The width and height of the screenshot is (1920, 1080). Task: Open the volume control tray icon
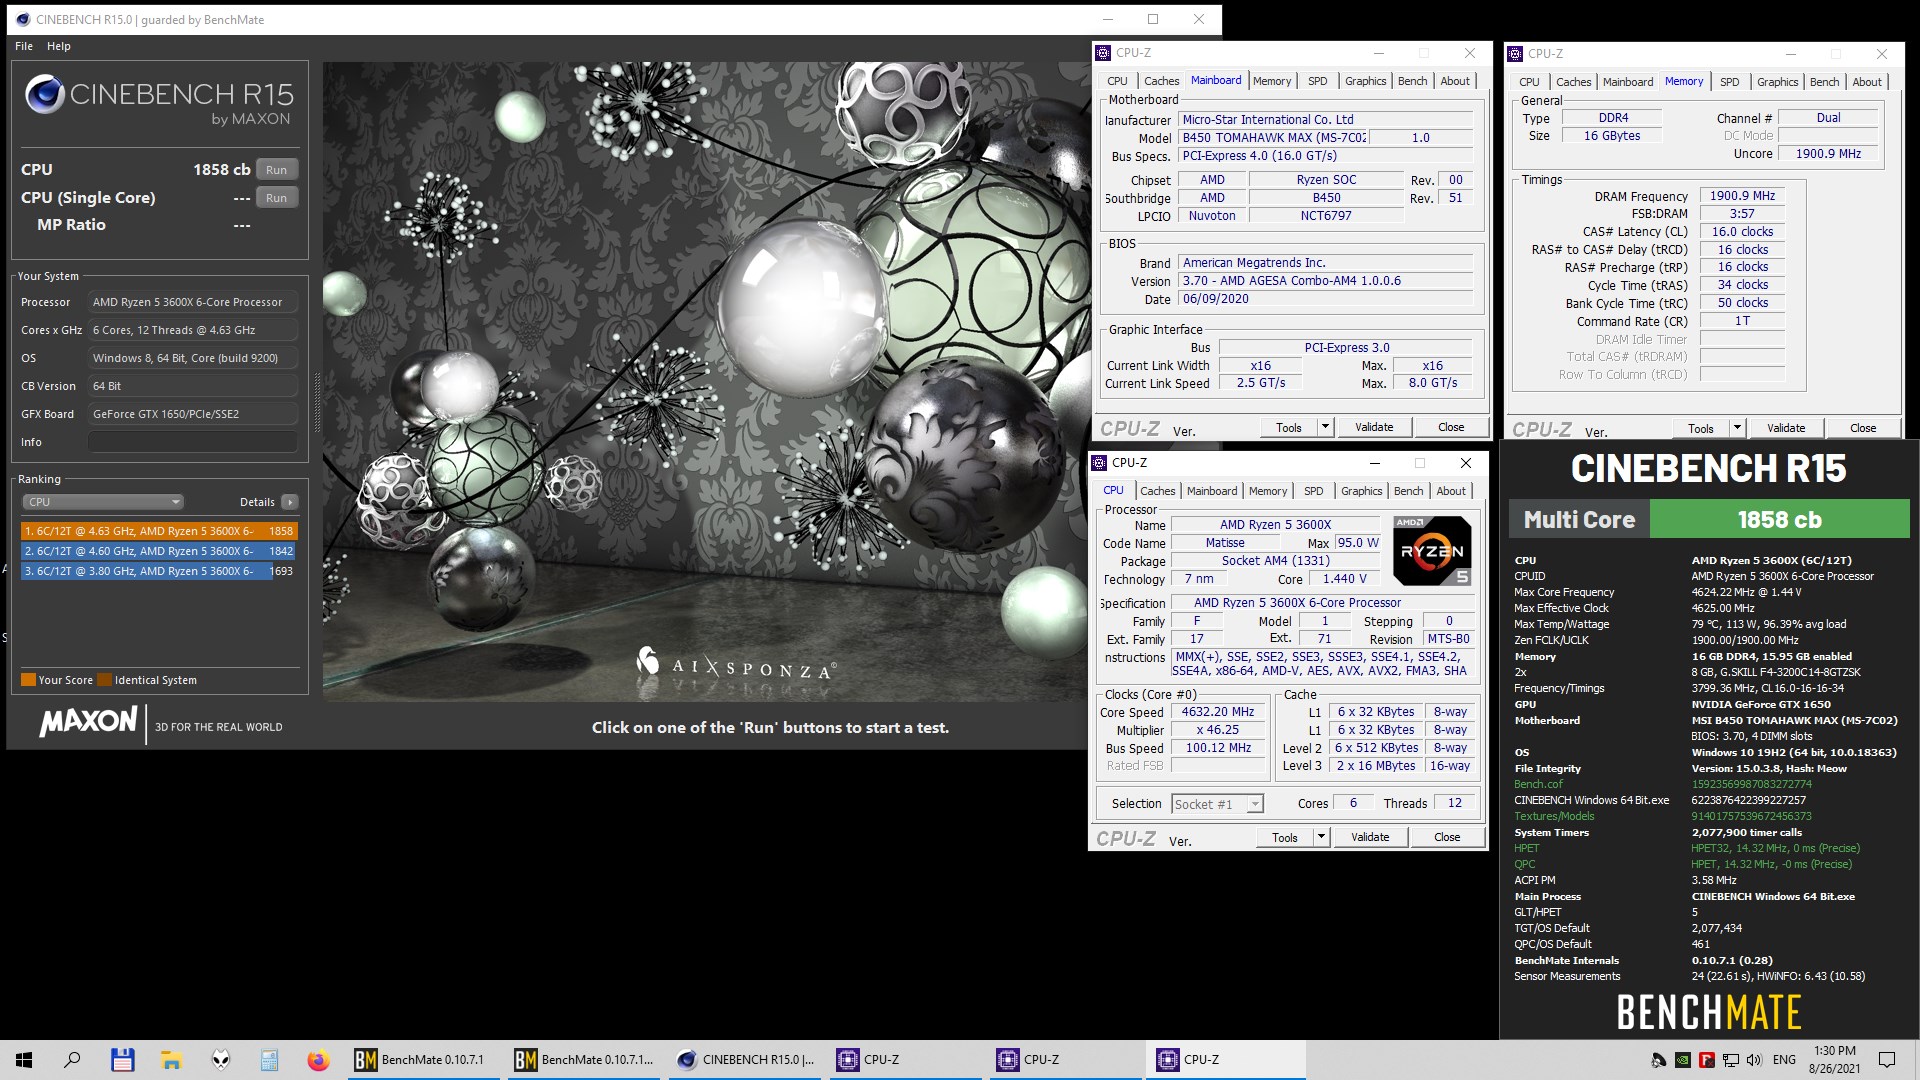click(x=1755, y=1060)
